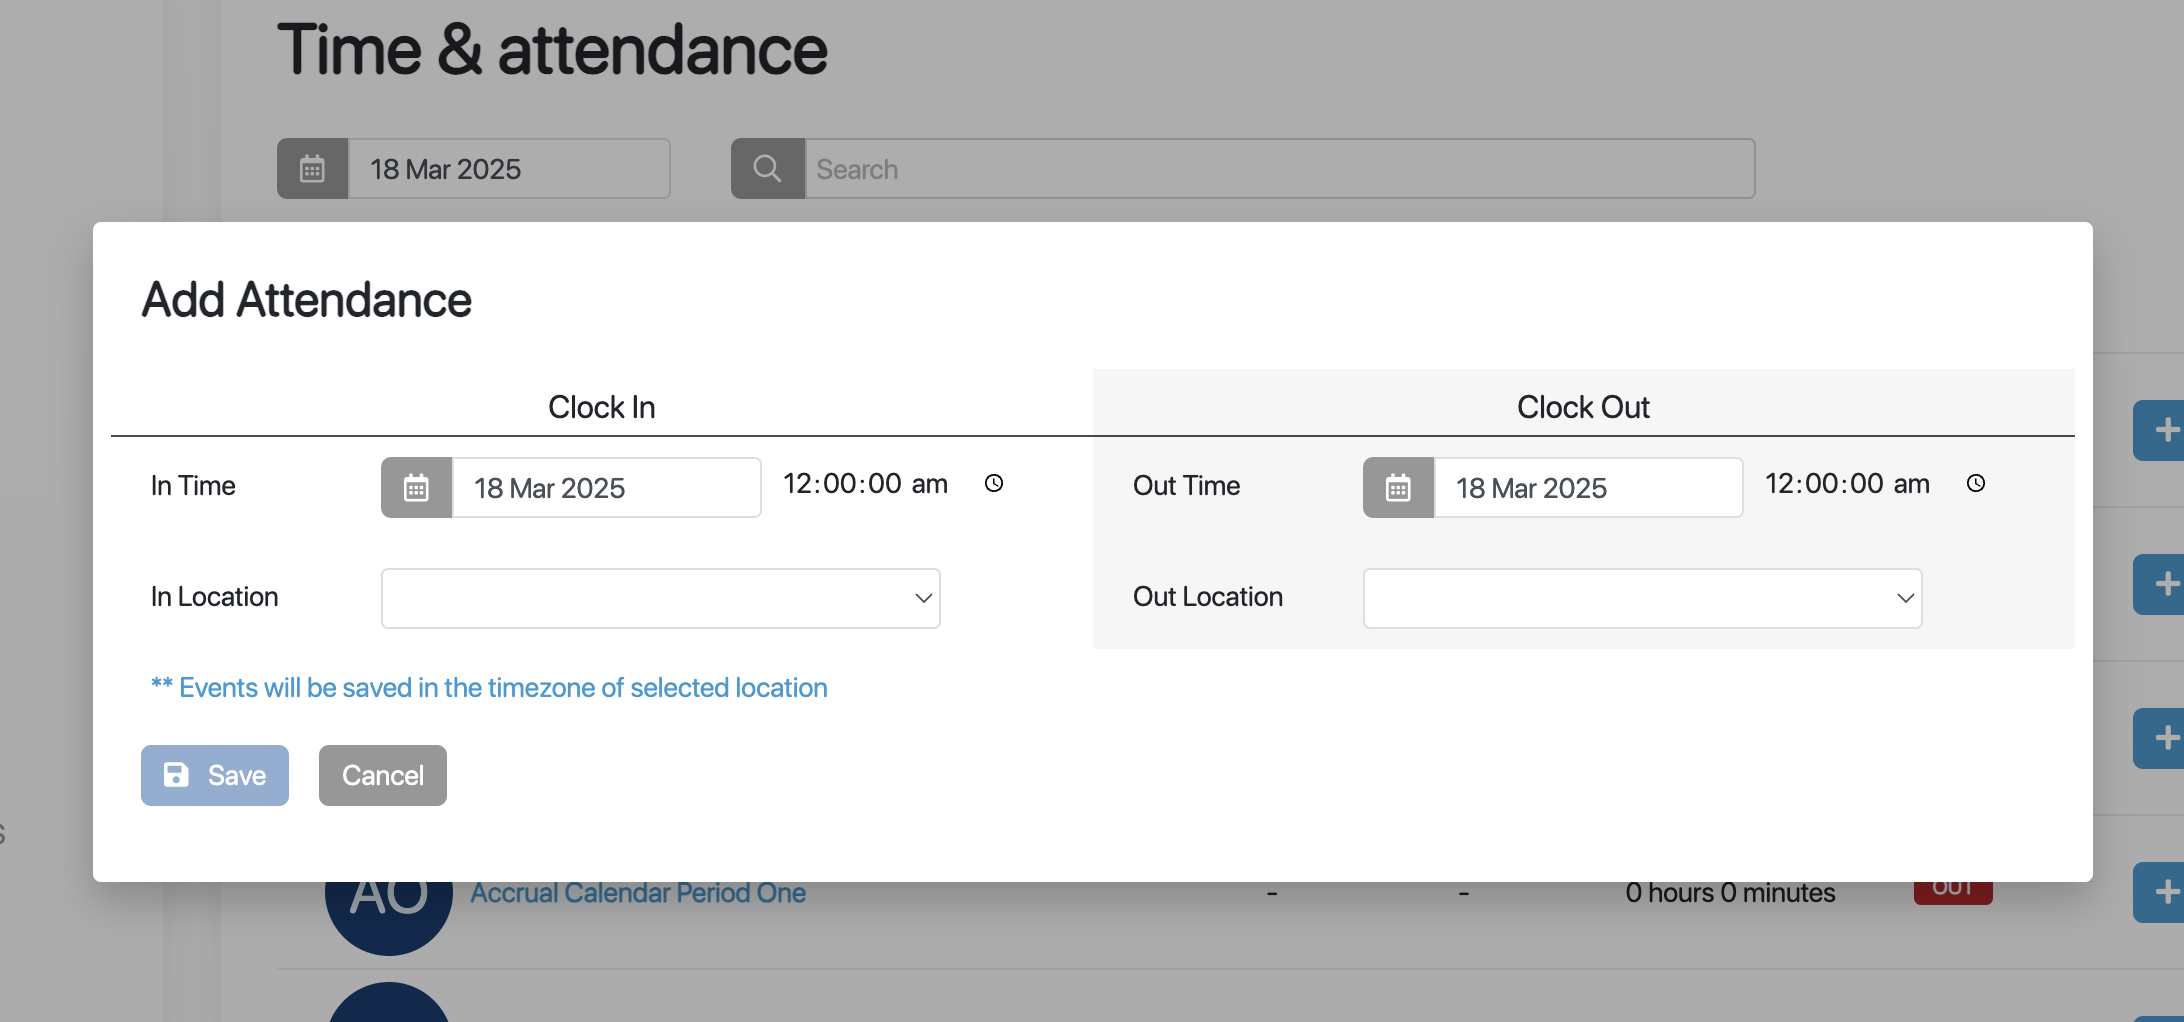Viewport: 2184px width, 1022px height.
Task: Edit the Out Time 12:00:00 am value
Action: pos(1847,484)
